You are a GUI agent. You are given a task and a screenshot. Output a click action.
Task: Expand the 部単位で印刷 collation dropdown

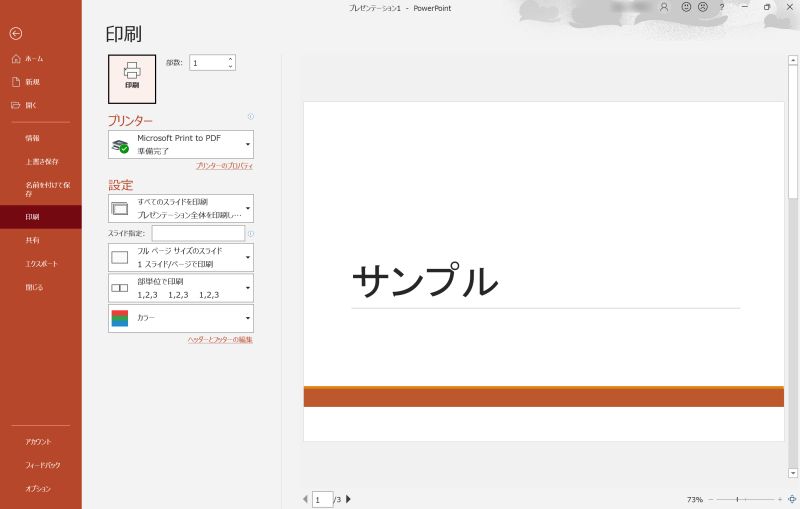(181, 288)
